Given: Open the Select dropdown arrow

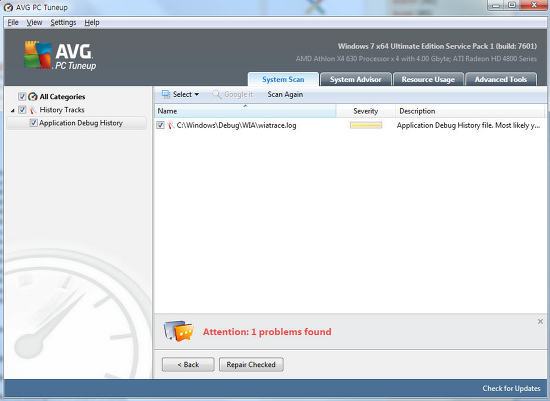Looking at the screenshot, I should point(197,94).
